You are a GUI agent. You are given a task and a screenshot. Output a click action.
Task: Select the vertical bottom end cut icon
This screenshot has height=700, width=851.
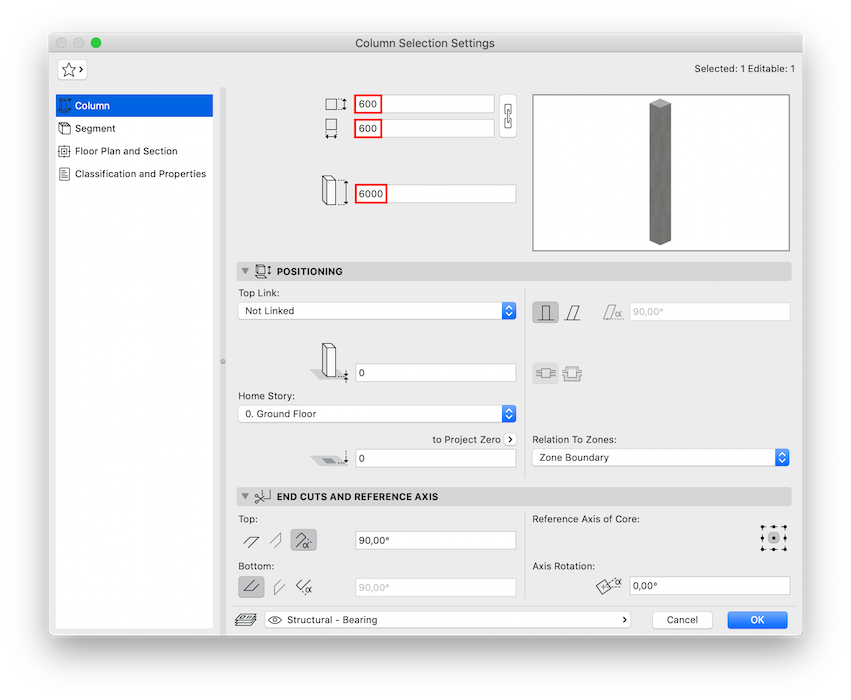coord(279,587)
